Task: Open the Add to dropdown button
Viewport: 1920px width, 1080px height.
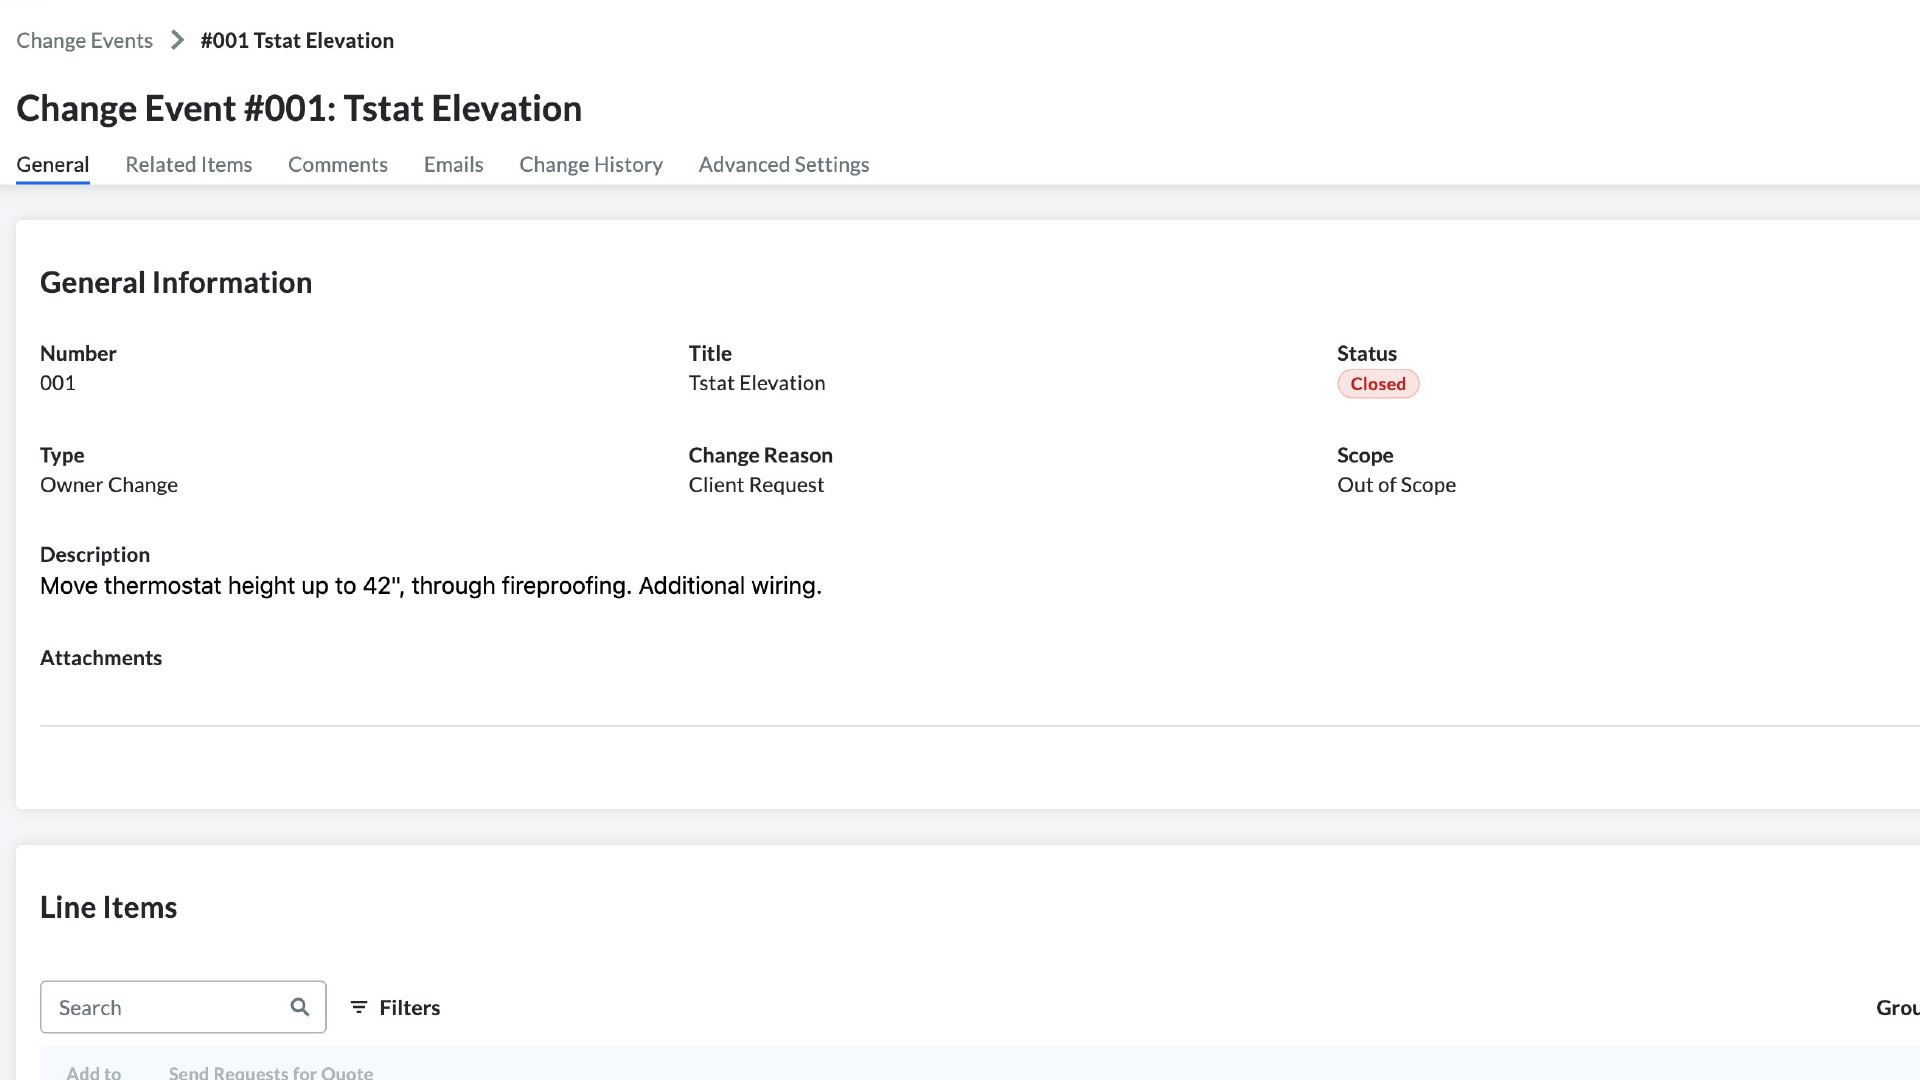Action: pyautogui.click(x=93, y=1071)
